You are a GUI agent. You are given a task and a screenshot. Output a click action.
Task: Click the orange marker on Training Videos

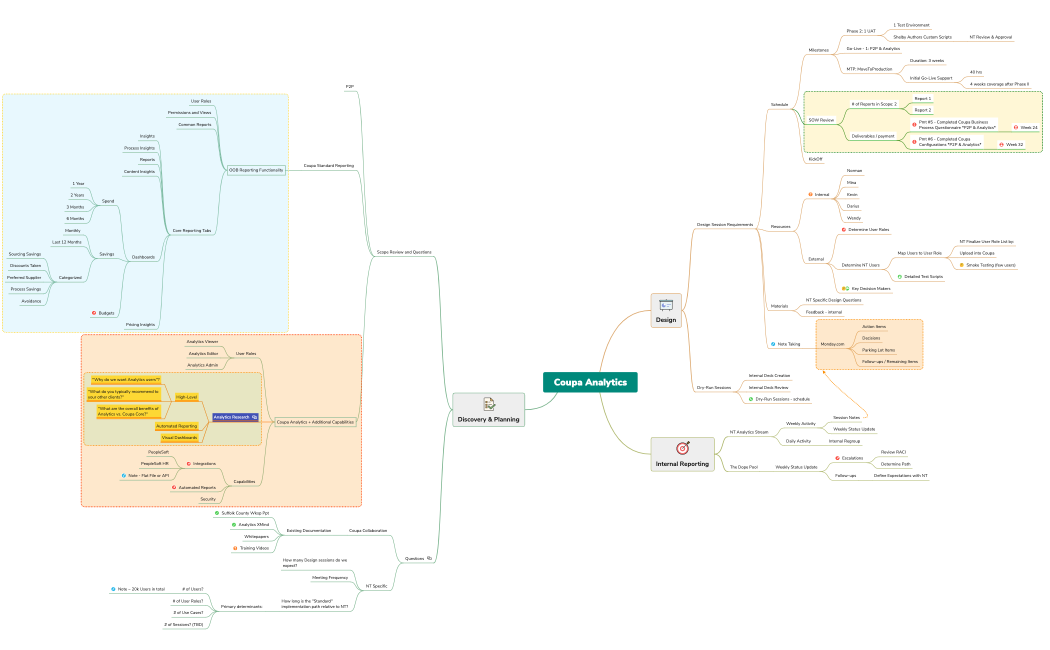235,548
